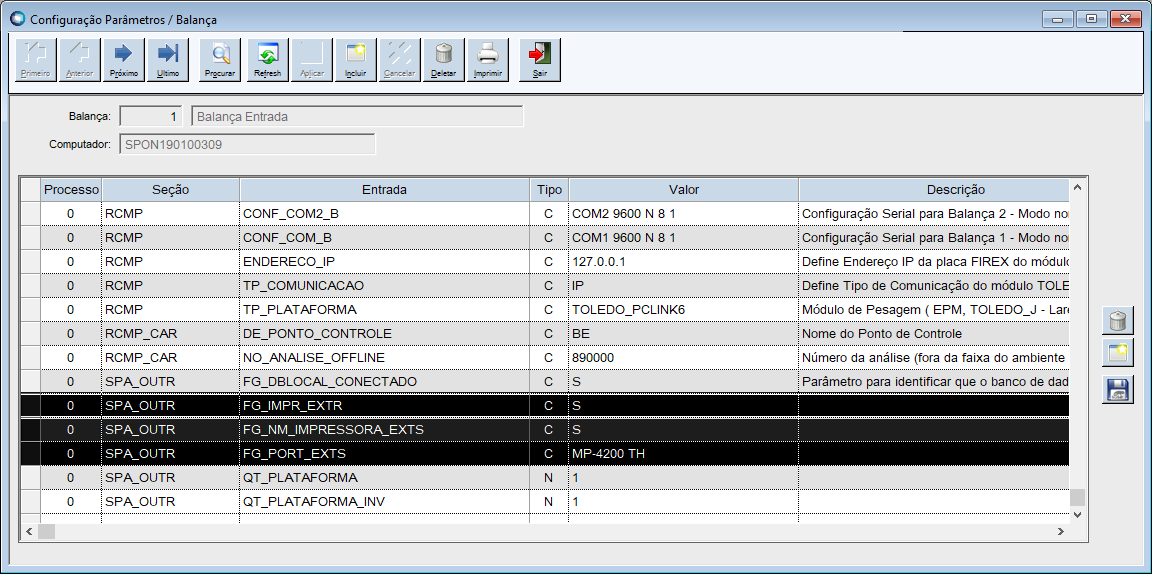Image resolution: width=1152 pixels, height=574 pixels.
Task: Select the FG_DBLOCAL_CONECTADO entry cell
Action: pos(384,381)
